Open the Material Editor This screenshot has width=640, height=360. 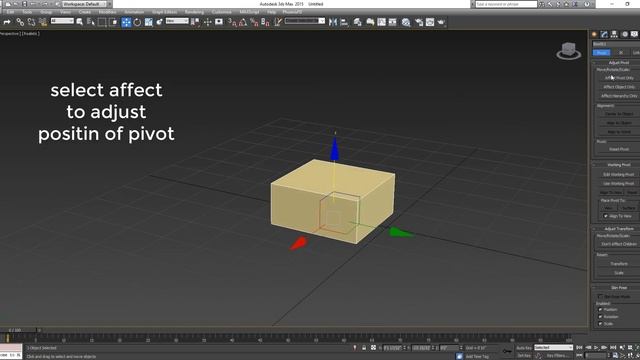(406, 22)
